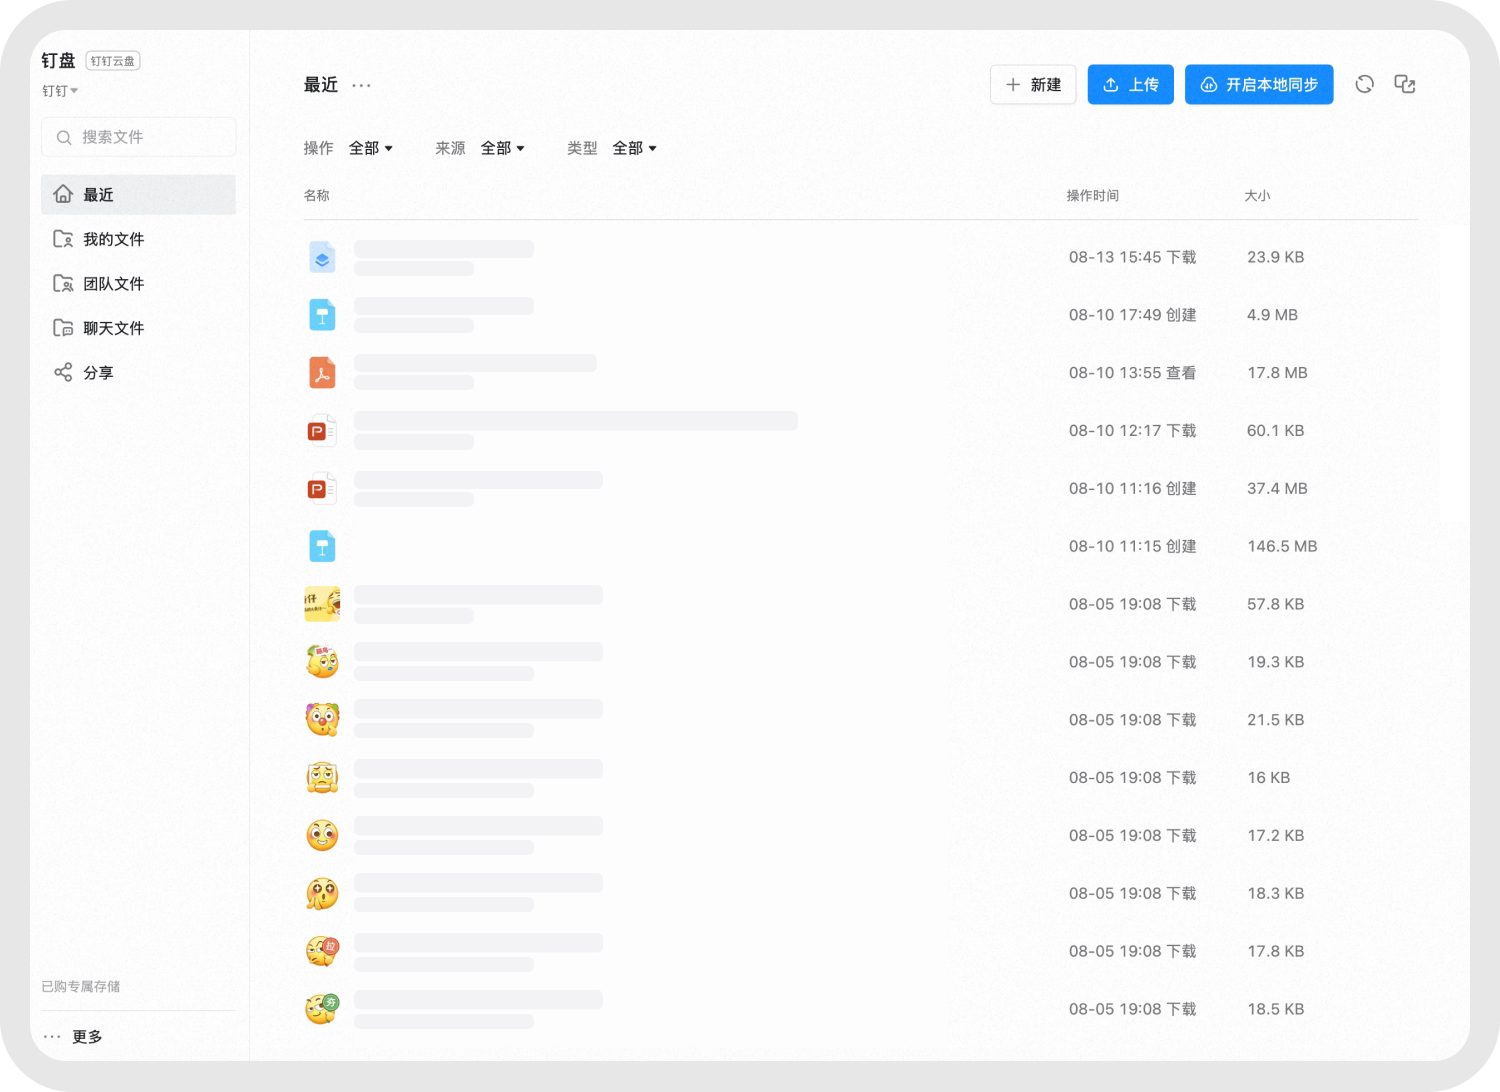Expand the 类型 filter dropdown

pos(635,148)
